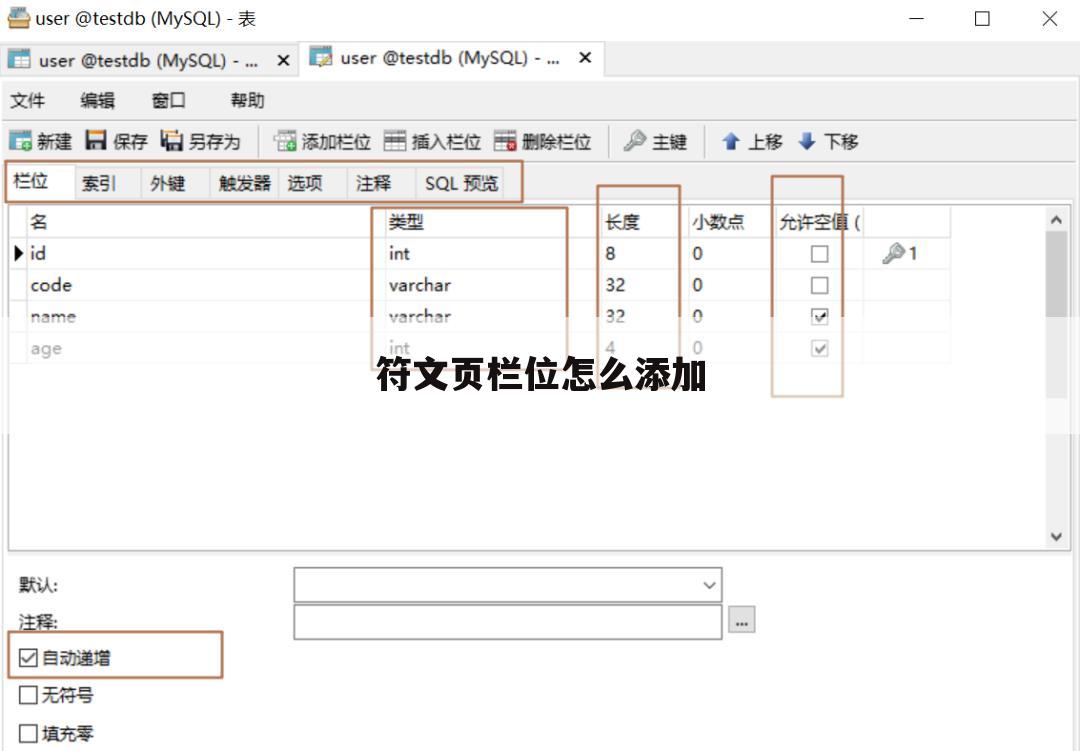
Task: Open the 窗口 menu
Action: click(169, 101)
